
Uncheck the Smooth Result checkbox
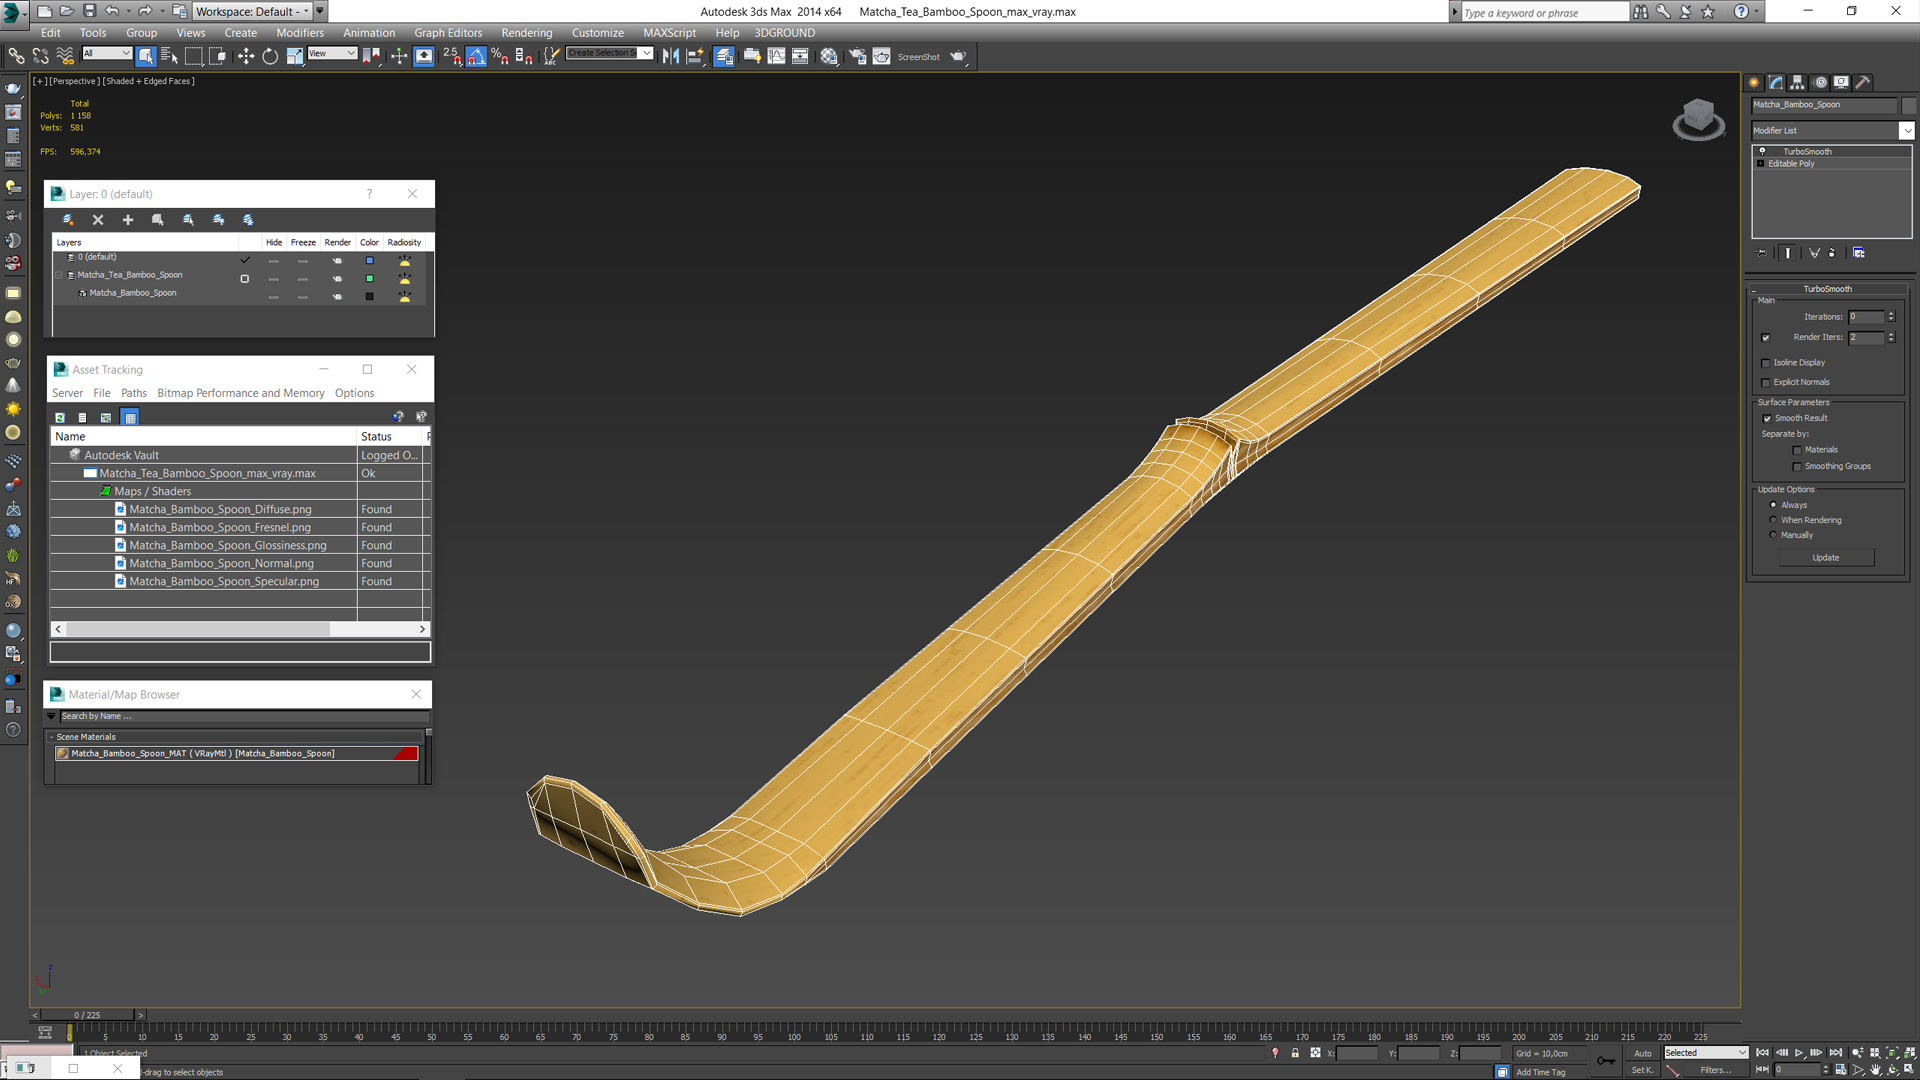point(1767,419)
